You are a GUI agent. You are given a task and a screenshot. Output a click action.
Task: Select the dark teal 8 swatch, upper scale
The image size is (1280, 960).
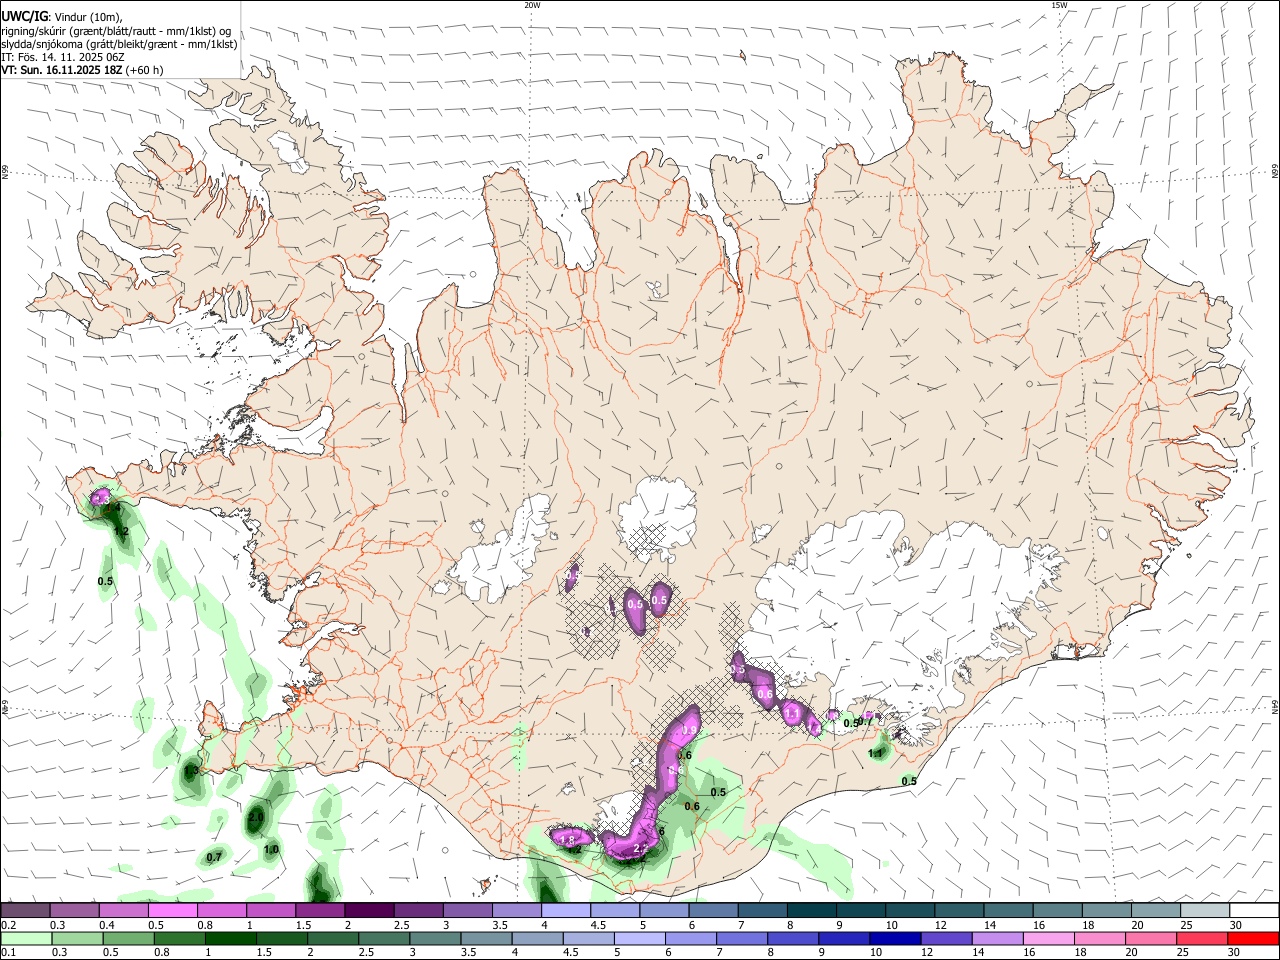[x=811, y=910]
